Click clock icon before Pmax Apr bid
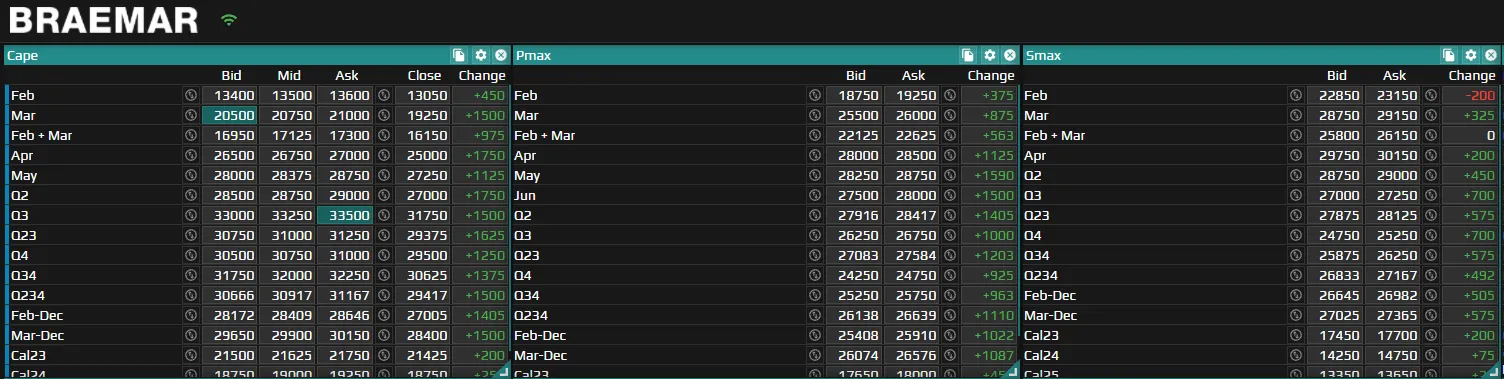 [x=815, y=155]
